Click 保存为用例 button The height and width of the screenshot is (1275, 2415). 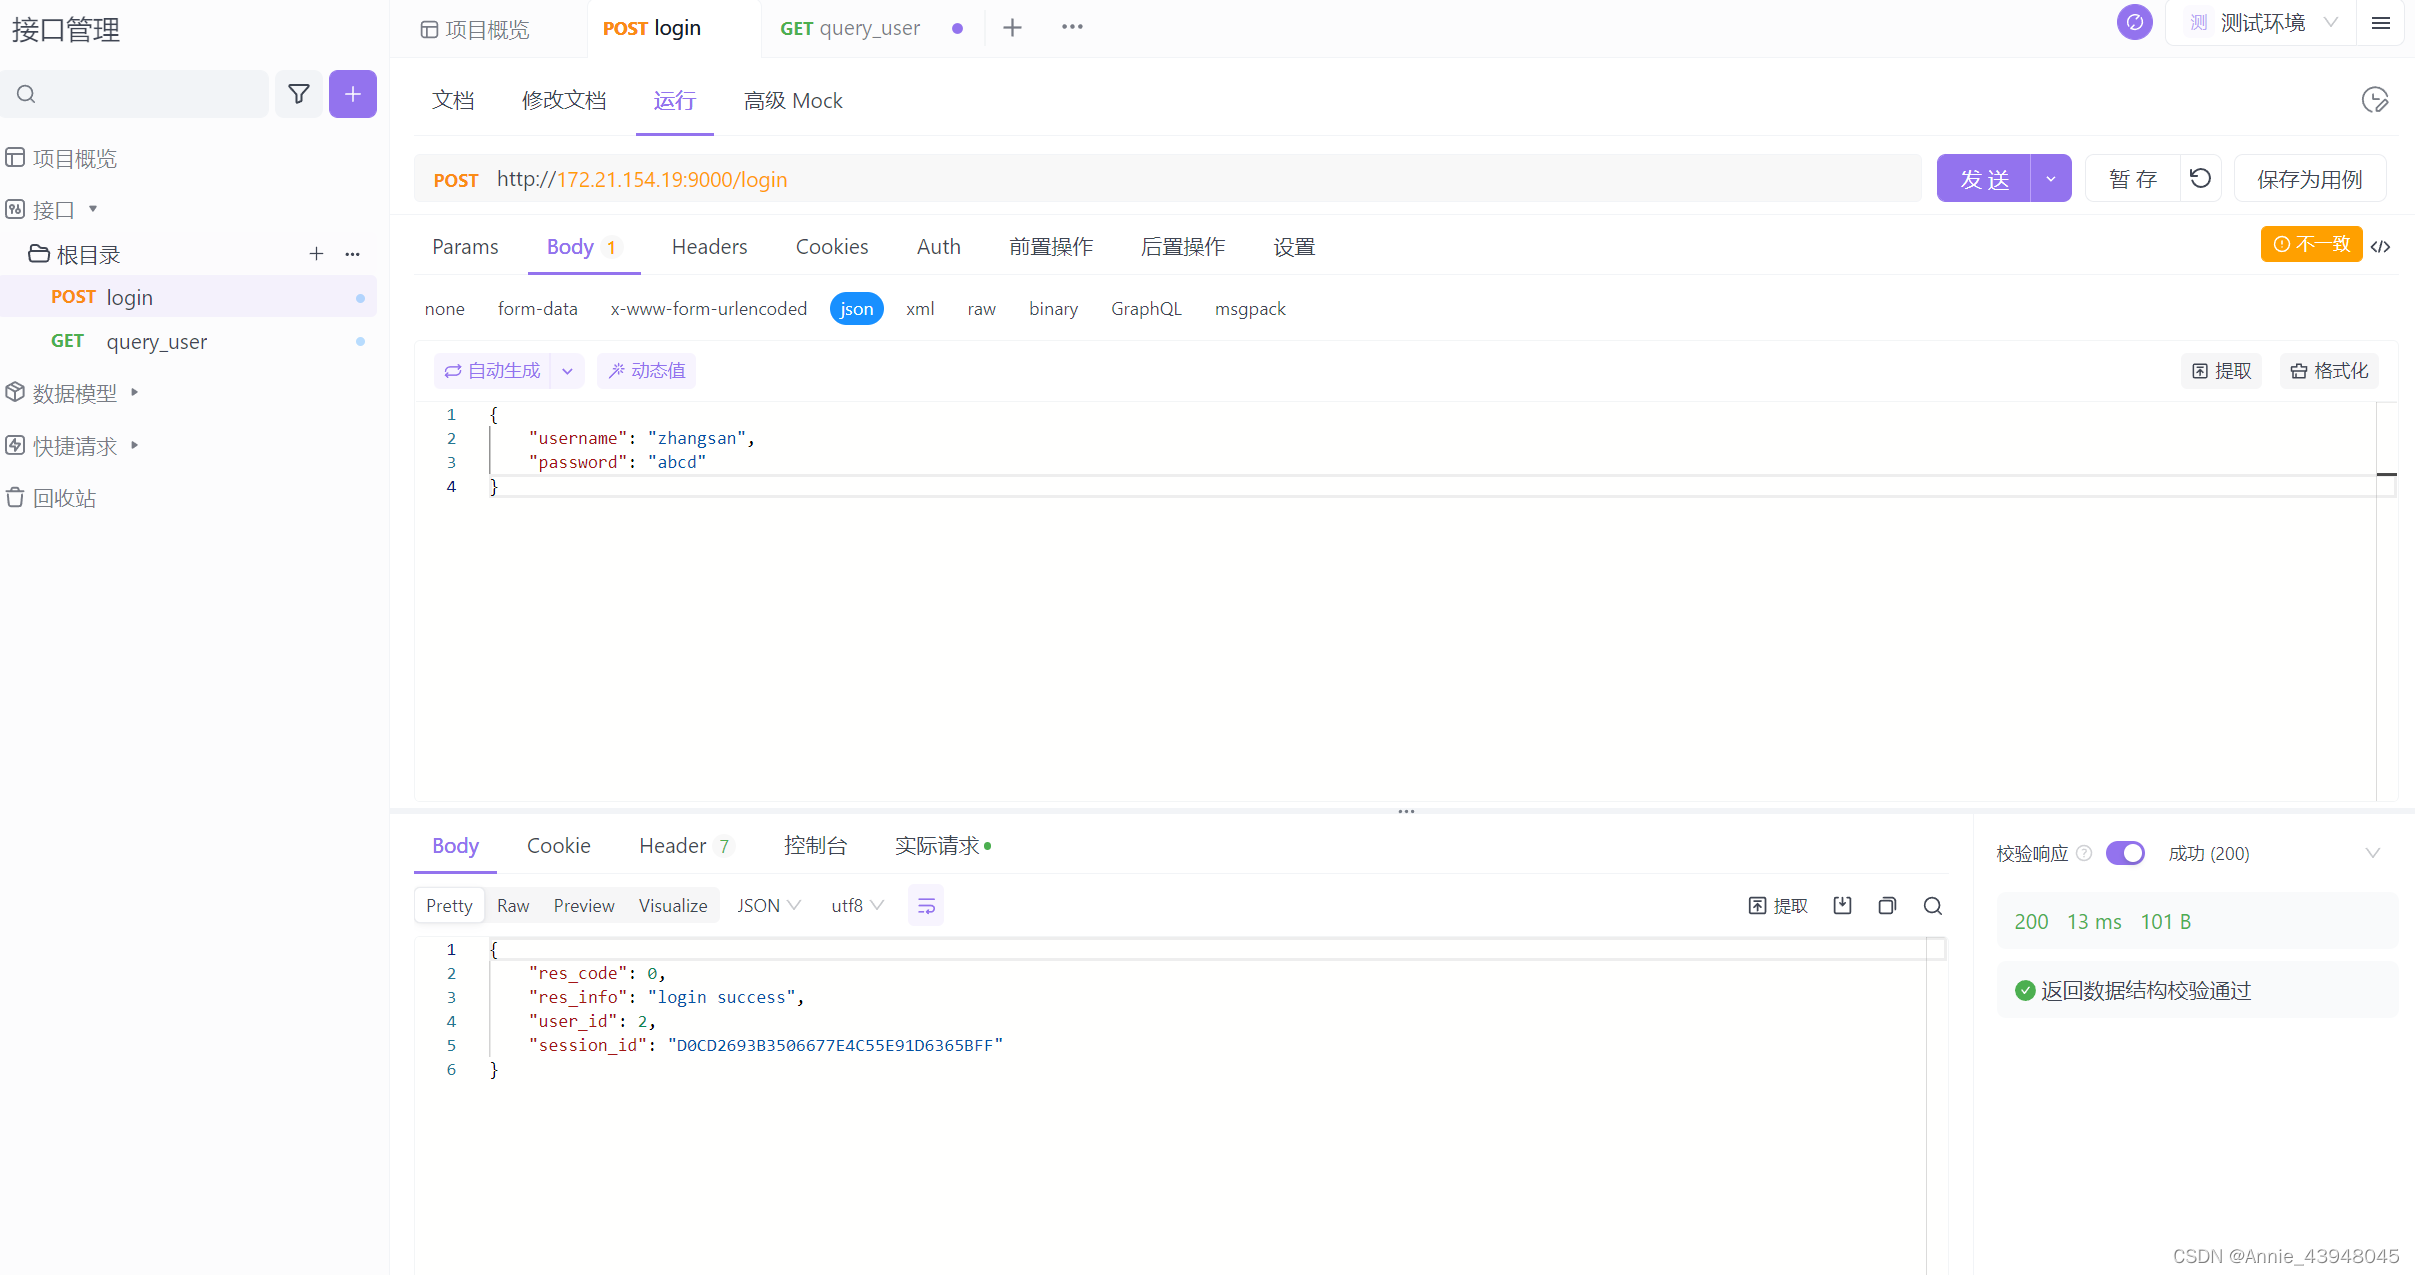[x=2310, y=179]
